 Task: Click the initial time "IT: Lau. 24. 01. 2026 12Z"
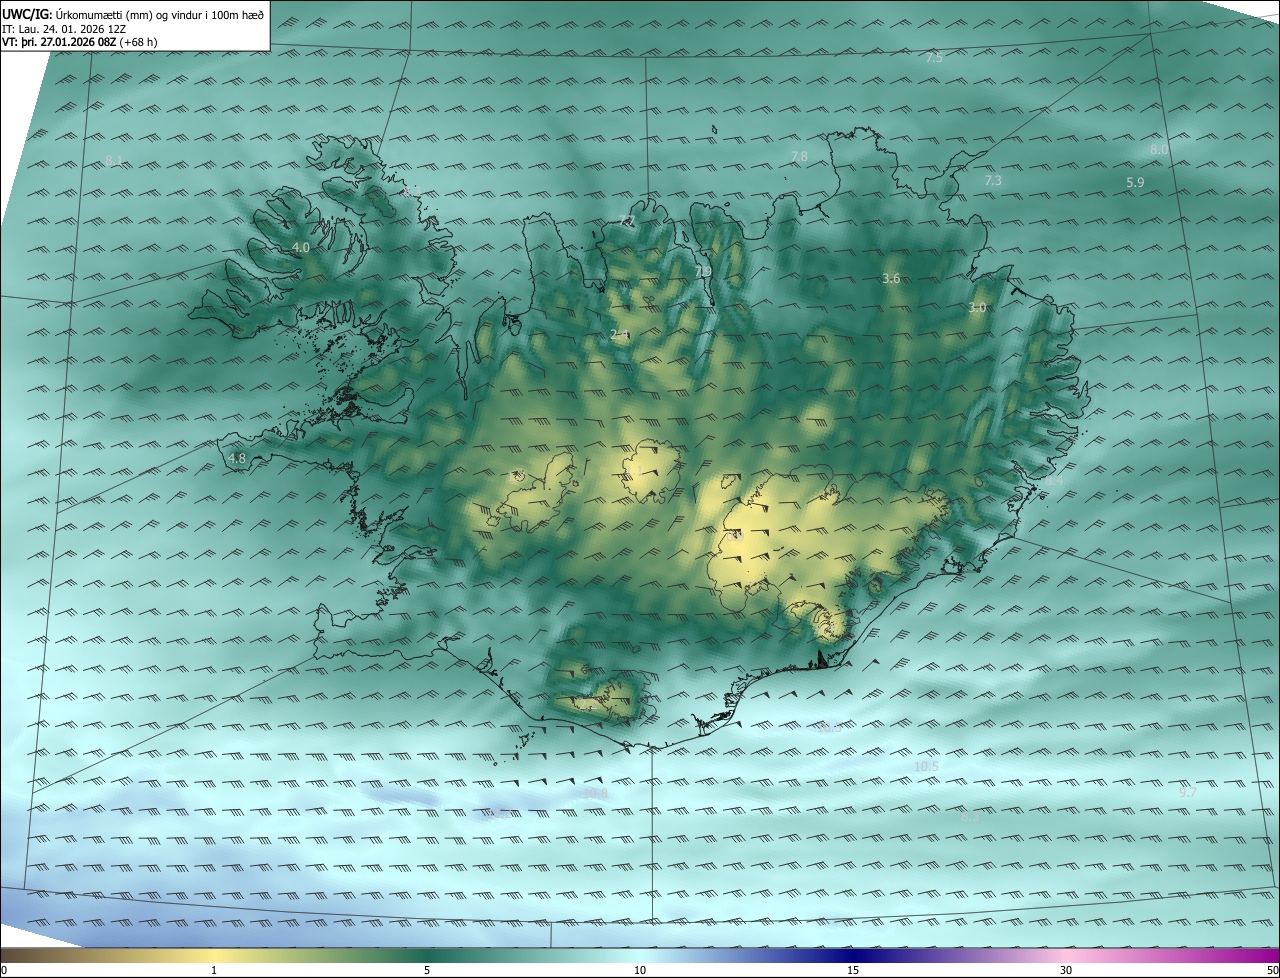click(x=65, y=29)
